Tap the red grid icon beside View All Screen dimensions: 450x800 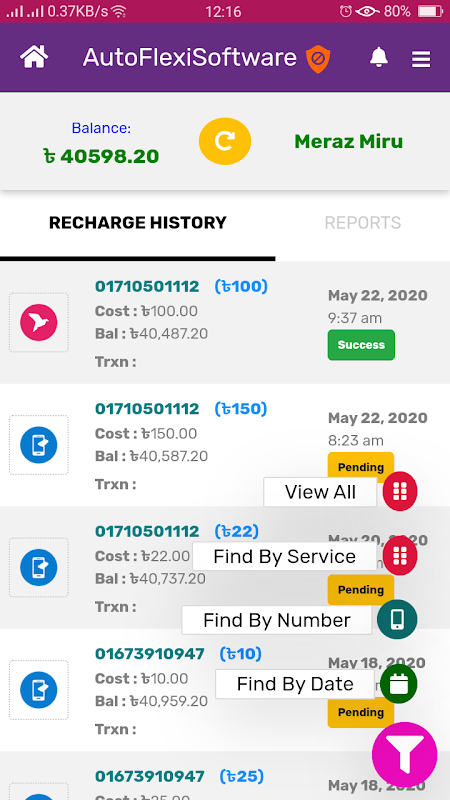point(400,491)
